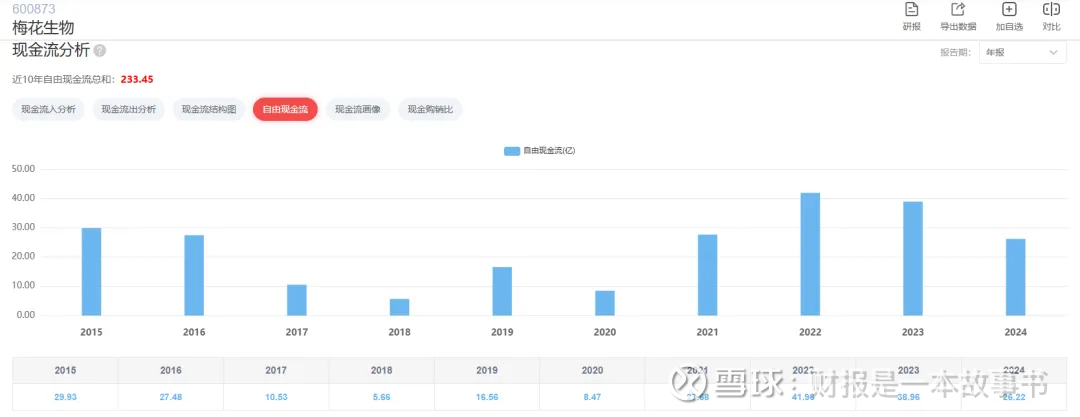Screen dimensions: 1080x417
Task: Switch to 现金流结构图 tab
Action: point(209,110)
